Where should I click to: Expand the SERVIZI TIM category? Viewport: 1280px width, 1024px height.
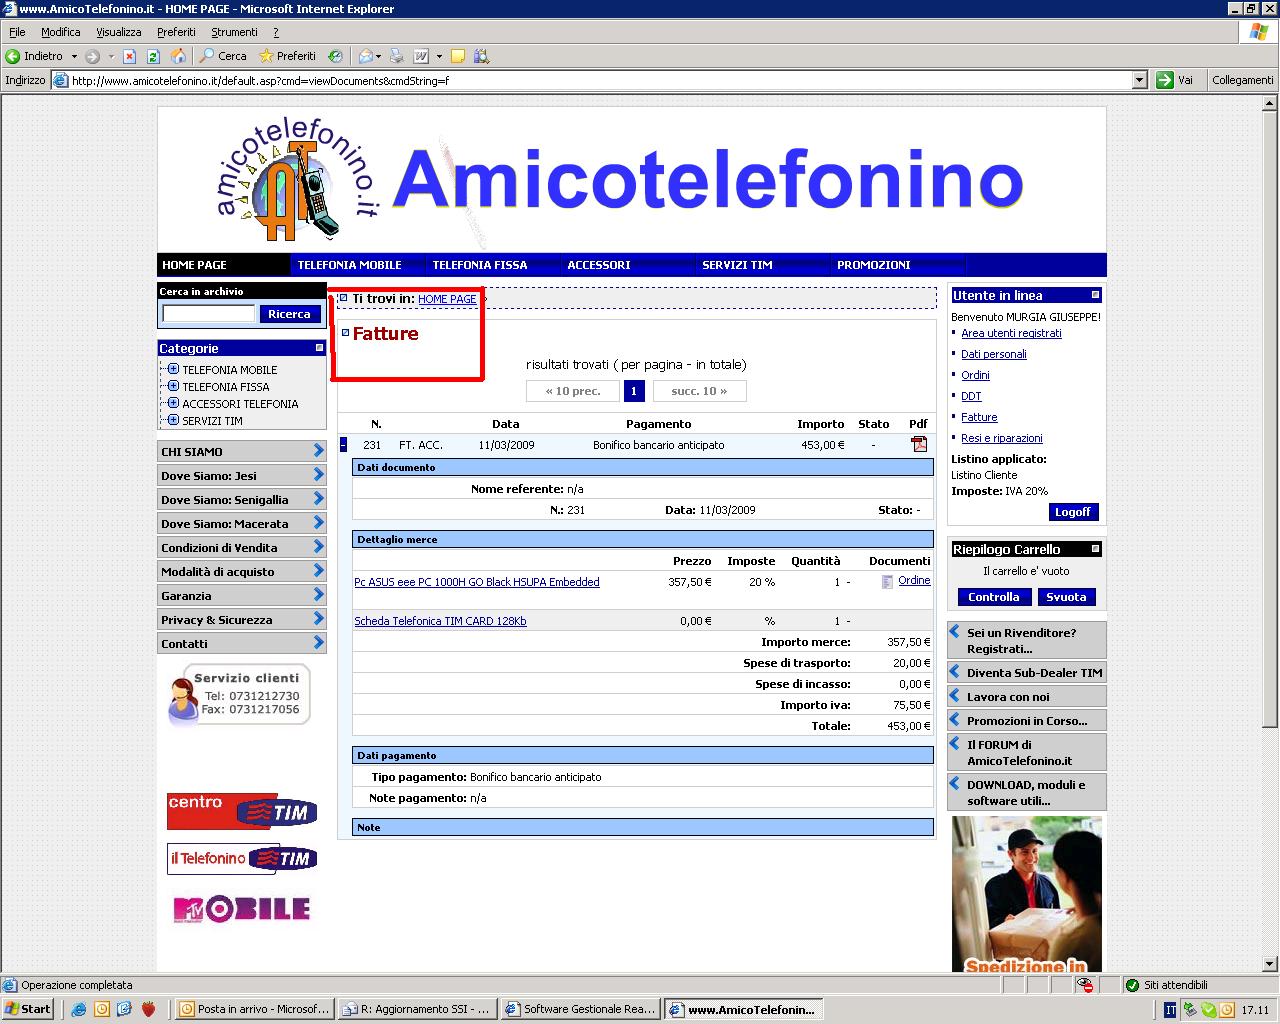pyautogui.click(x=173, y=420)
